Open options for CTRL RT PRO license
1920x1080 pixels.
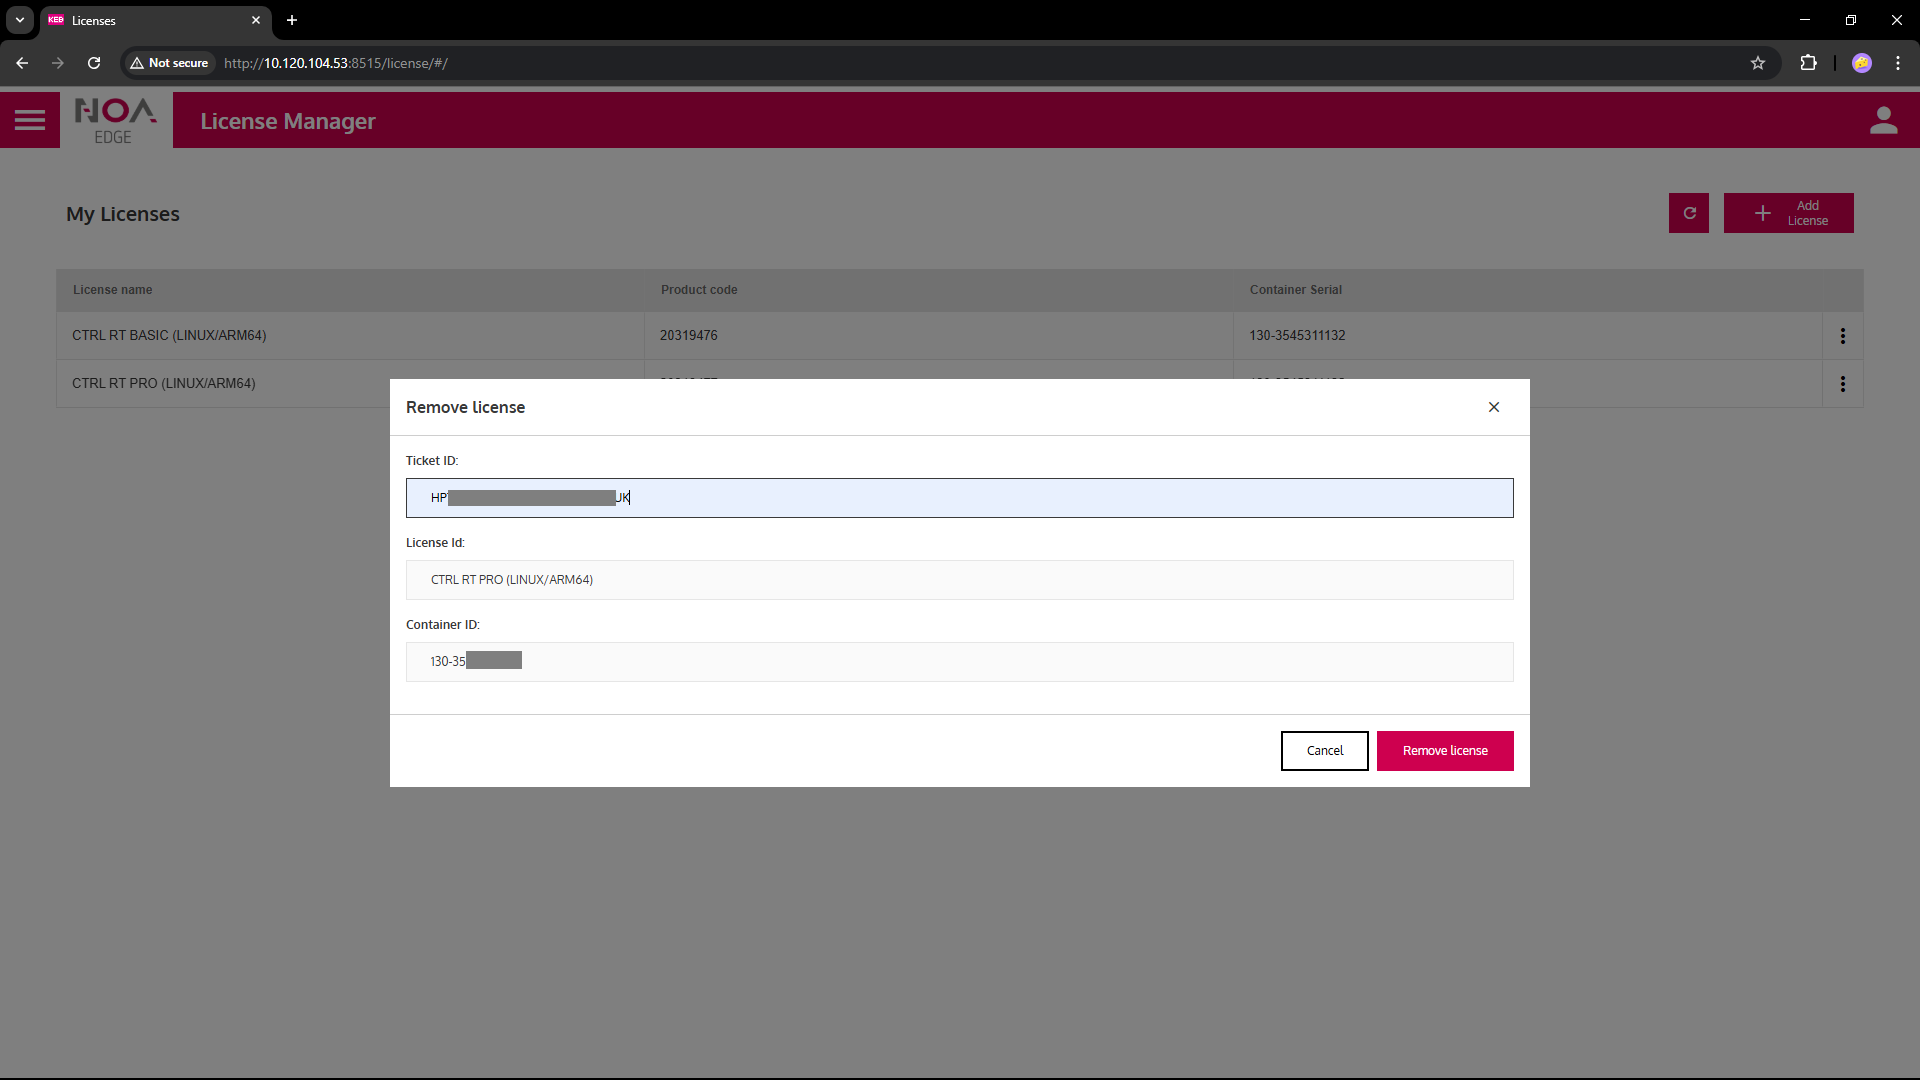point(1842,384)
